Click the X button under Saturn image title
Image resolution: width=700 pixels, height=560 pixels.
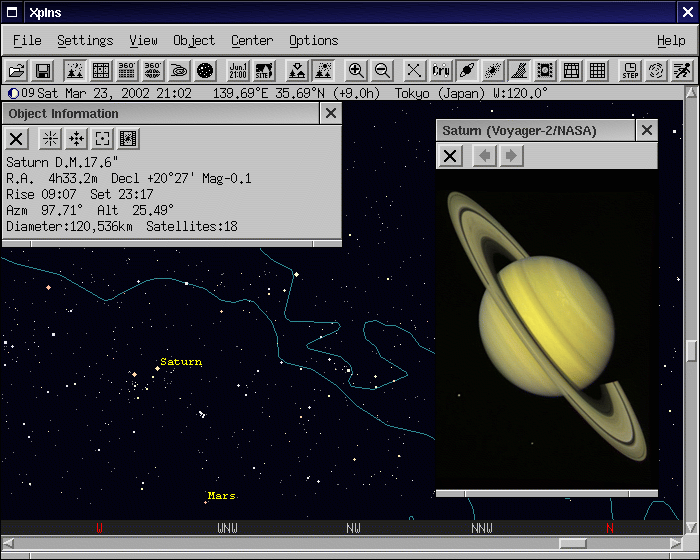pos(451,156)
